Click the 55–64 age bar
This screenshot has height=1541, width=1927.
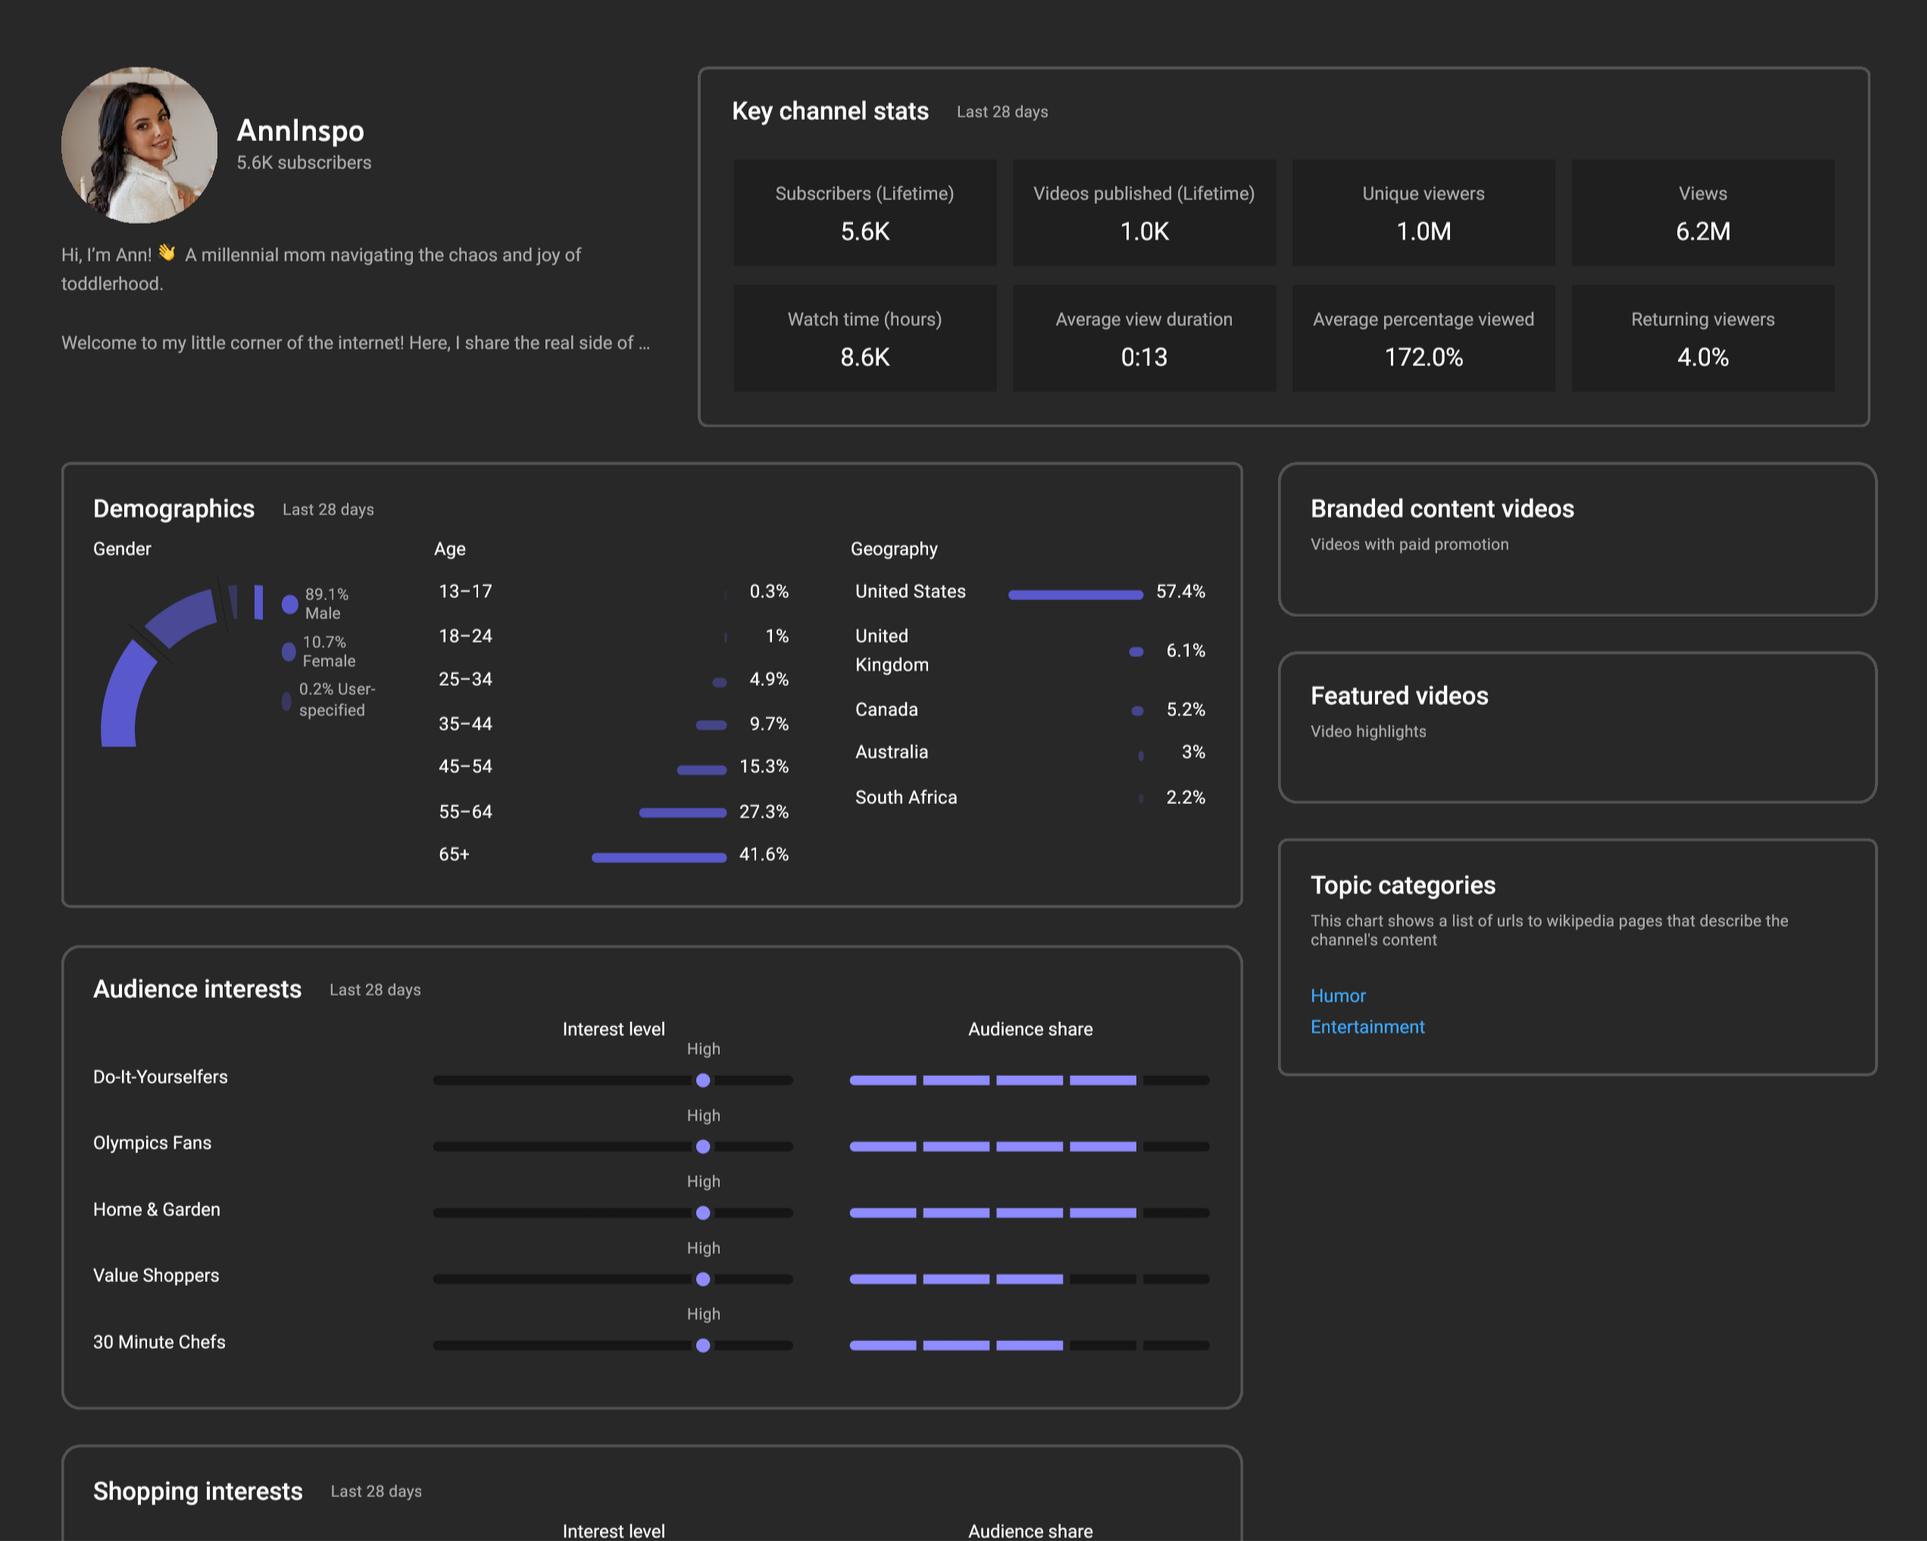point(683,813)
